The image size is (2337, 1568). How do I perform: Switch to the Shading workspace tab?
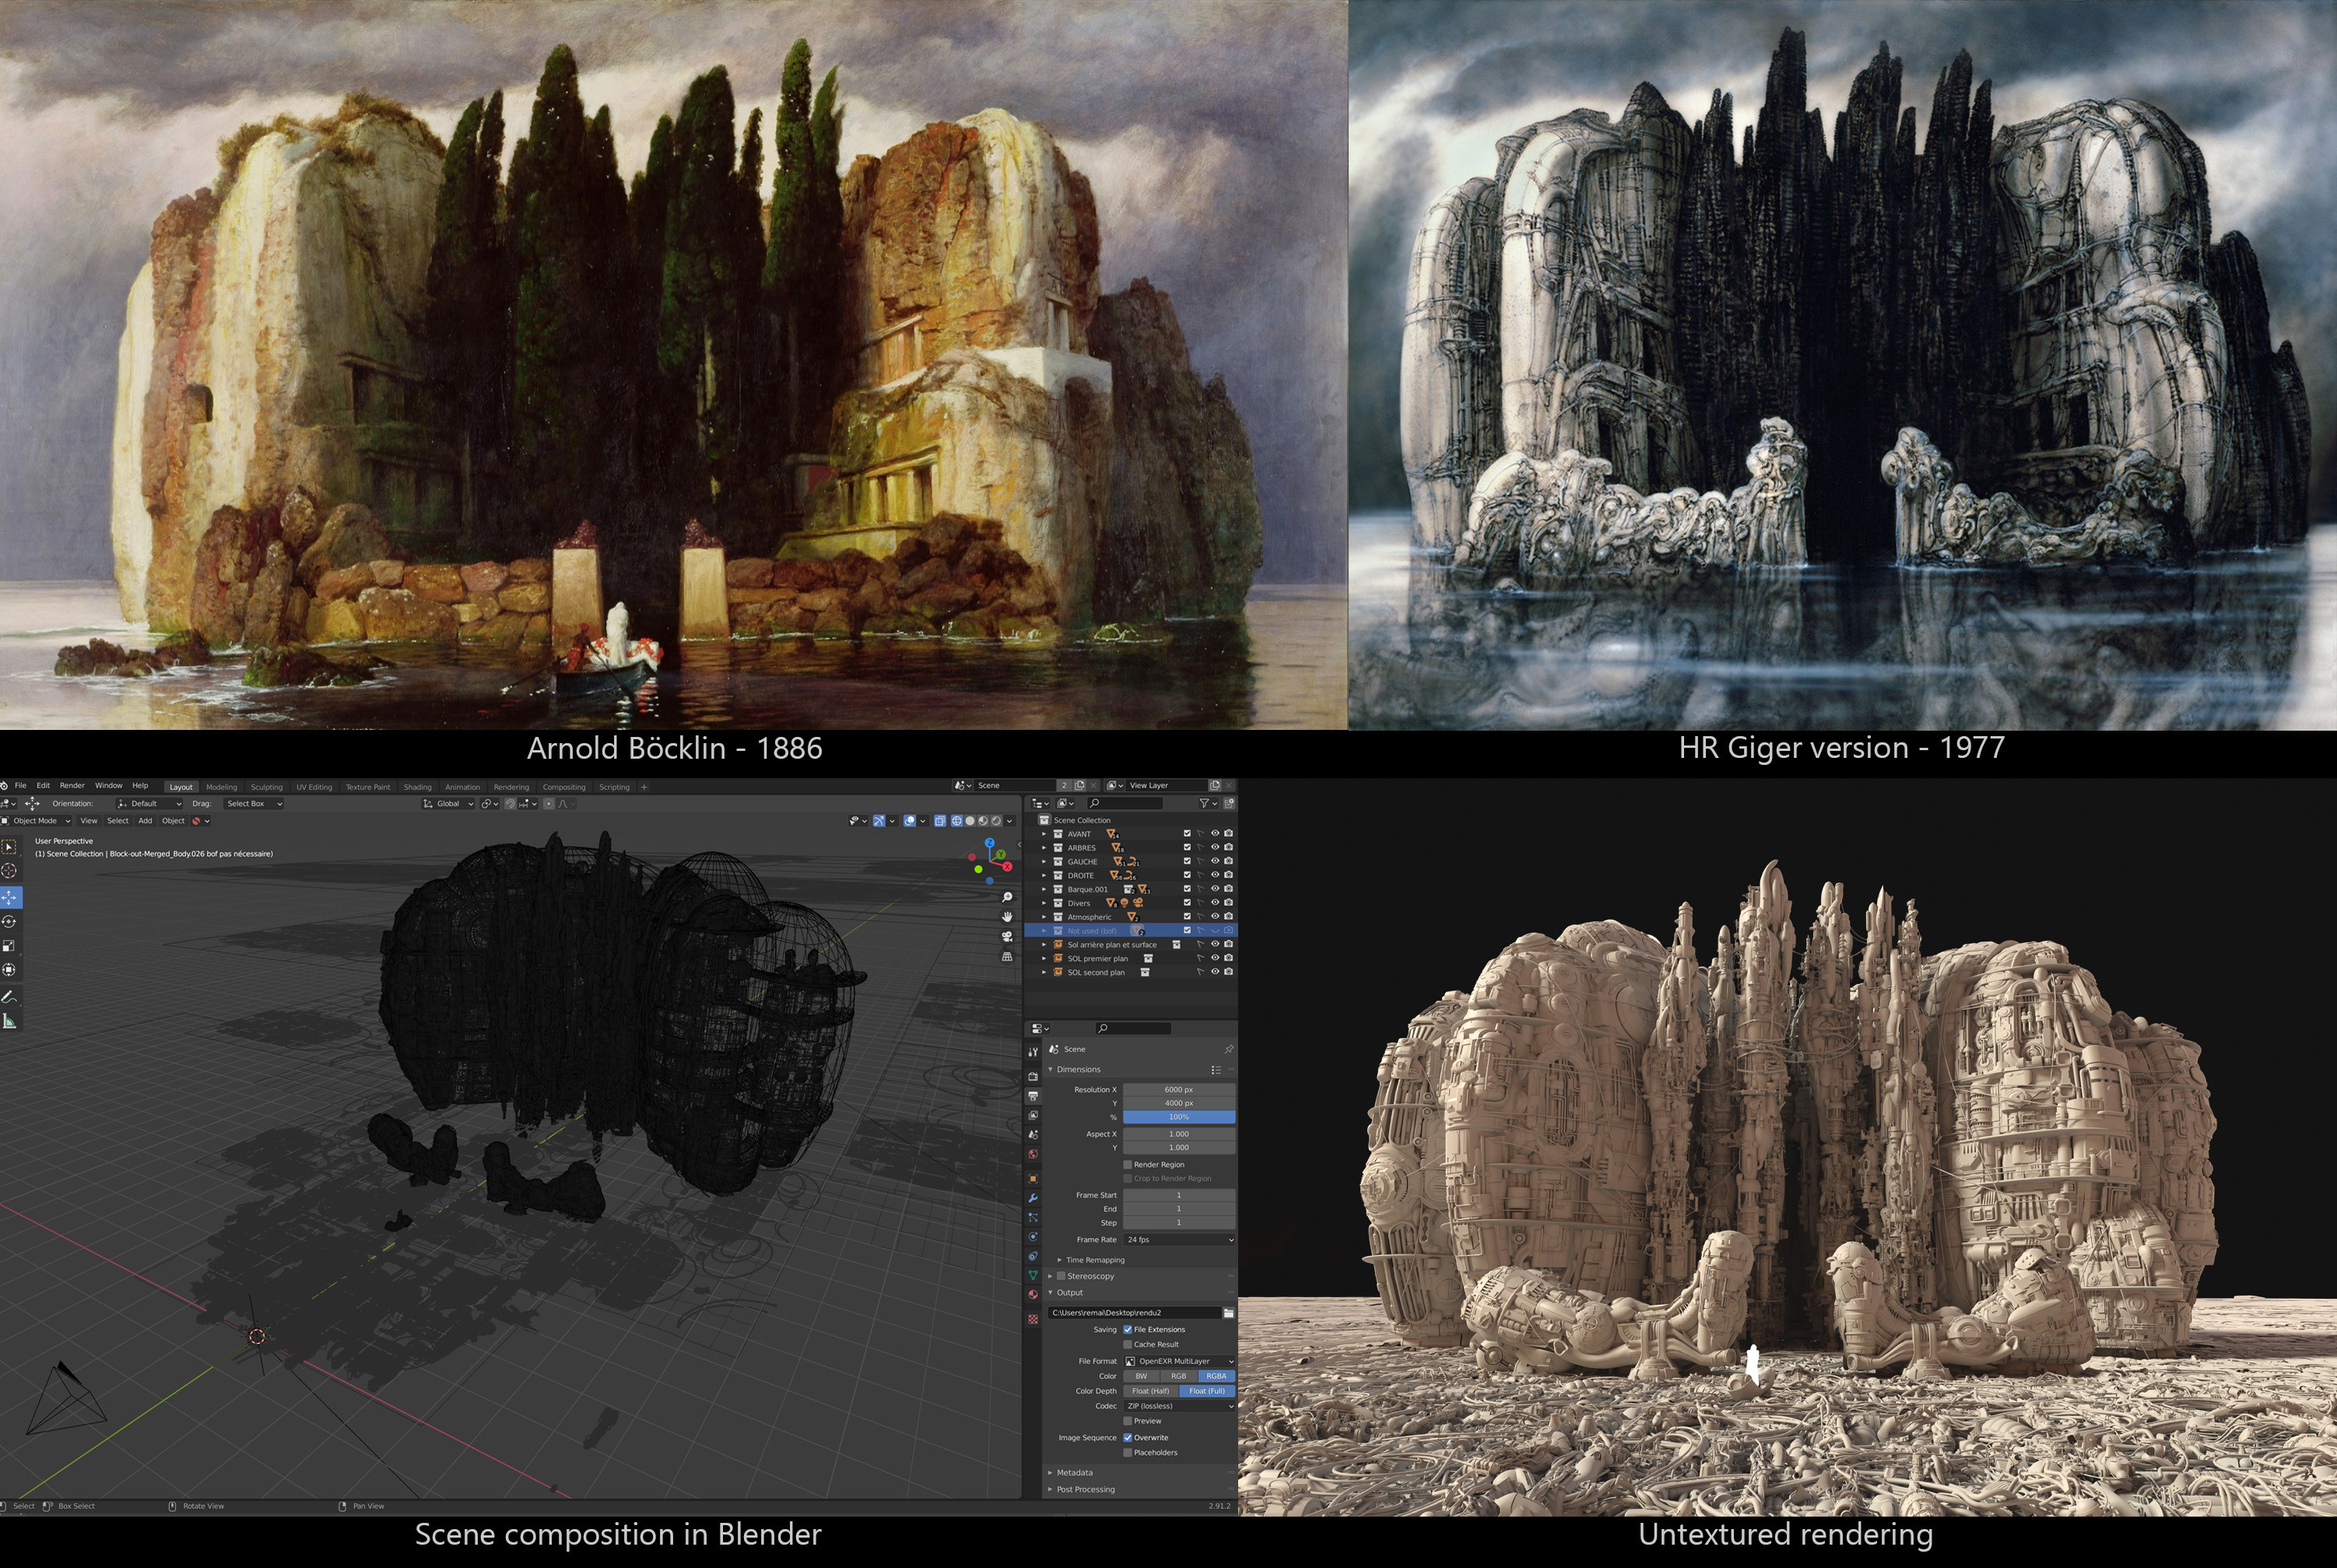tap(417, 787)
